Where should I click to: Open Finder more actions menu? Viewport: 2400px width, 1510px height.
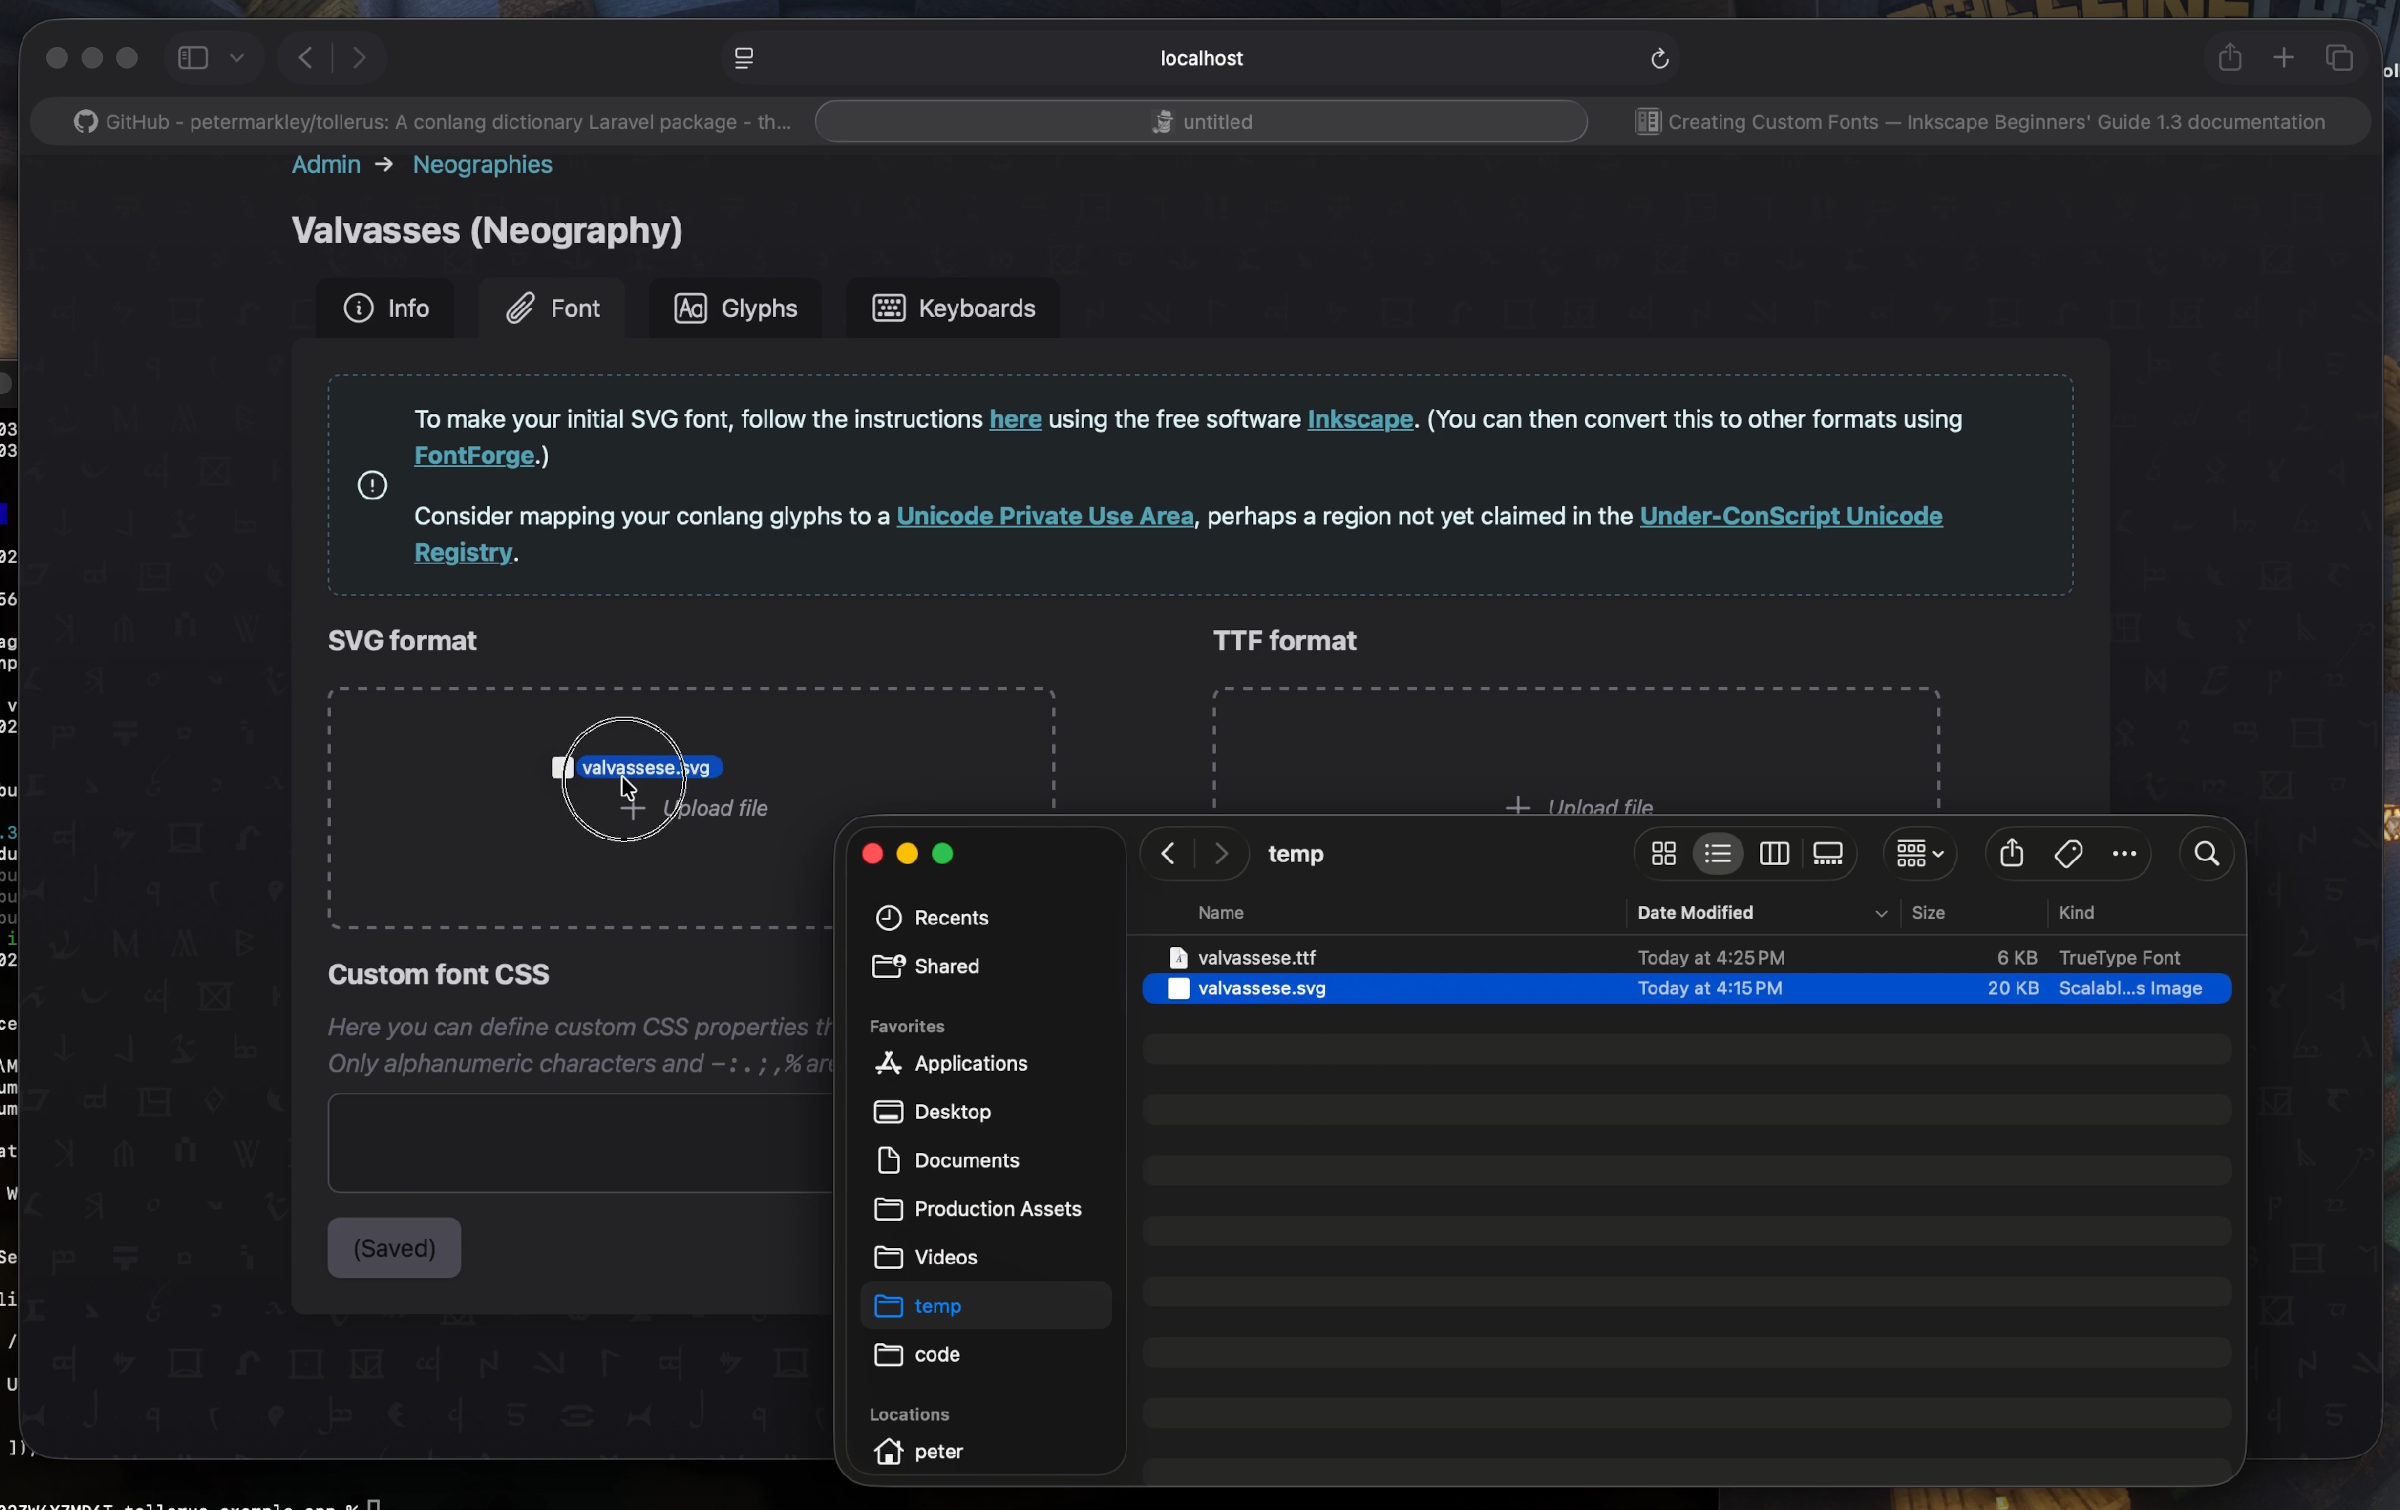pyautogui.click(x=2124, y=853)
